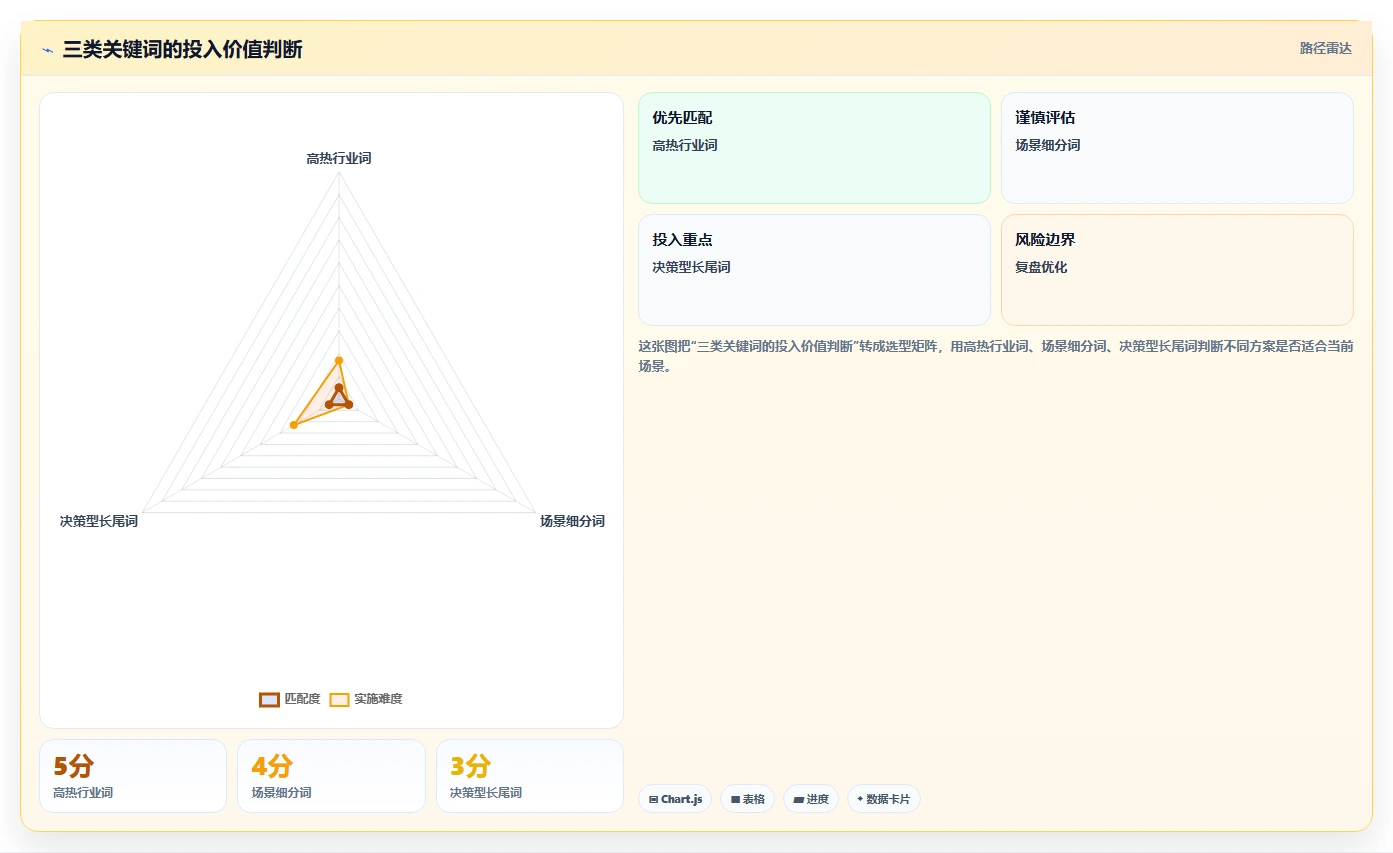Select the 数据卡片 tag chip
This screenshot has height=853, width=1393.
[884, 799]
